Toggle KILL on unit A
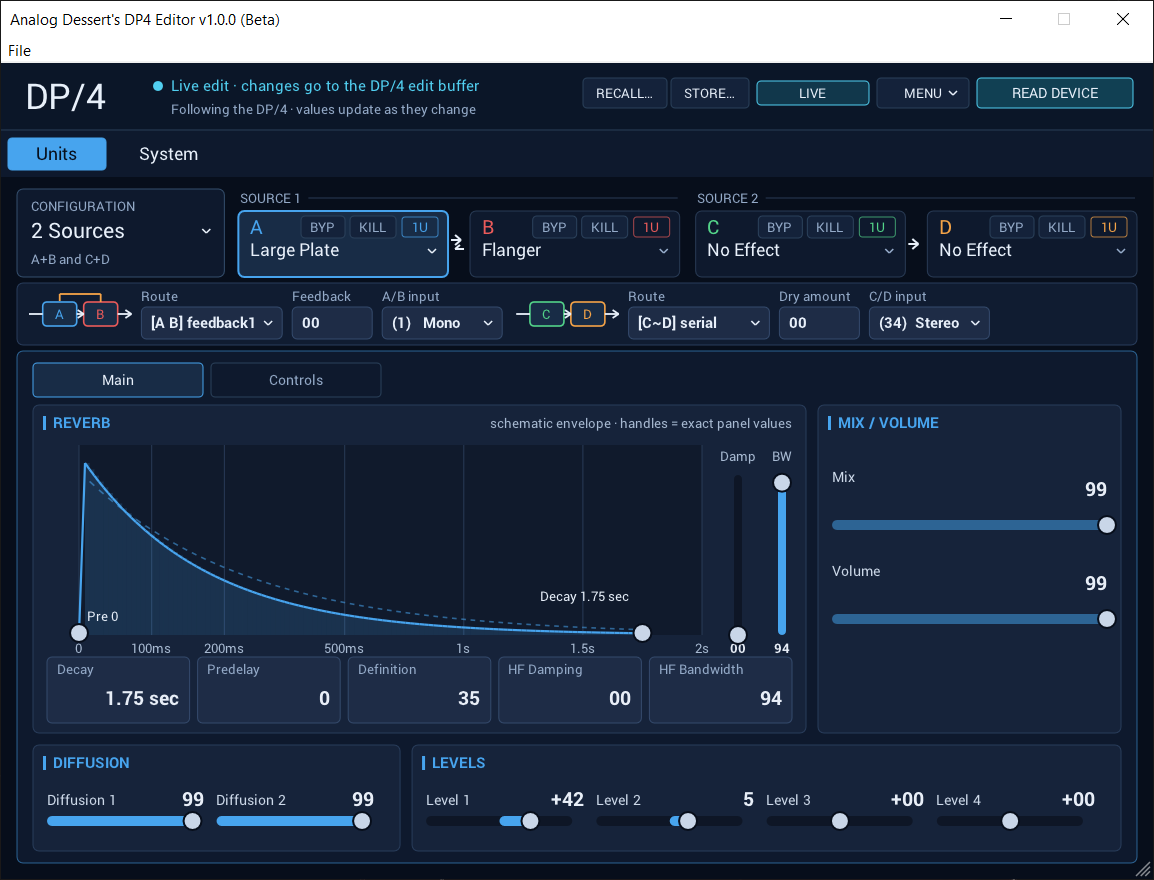The width and height of the screenshot is (1154, 880). coord(372,227)
